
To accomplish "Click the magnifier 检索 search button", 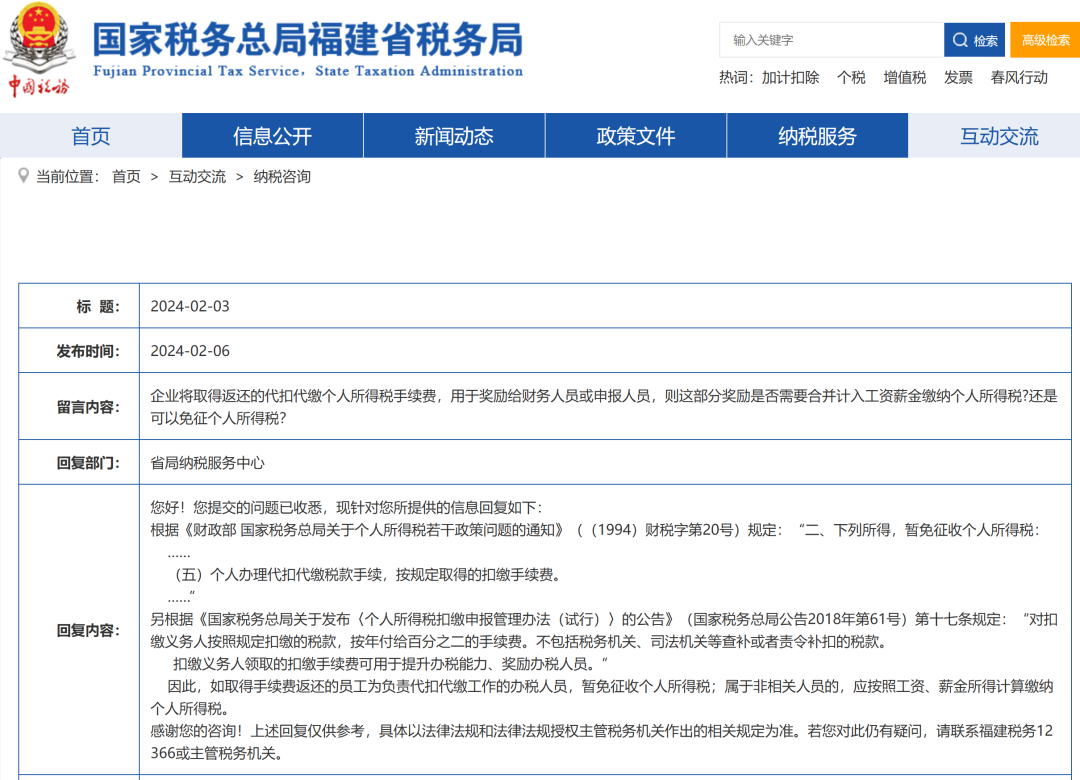I will 974,40.
